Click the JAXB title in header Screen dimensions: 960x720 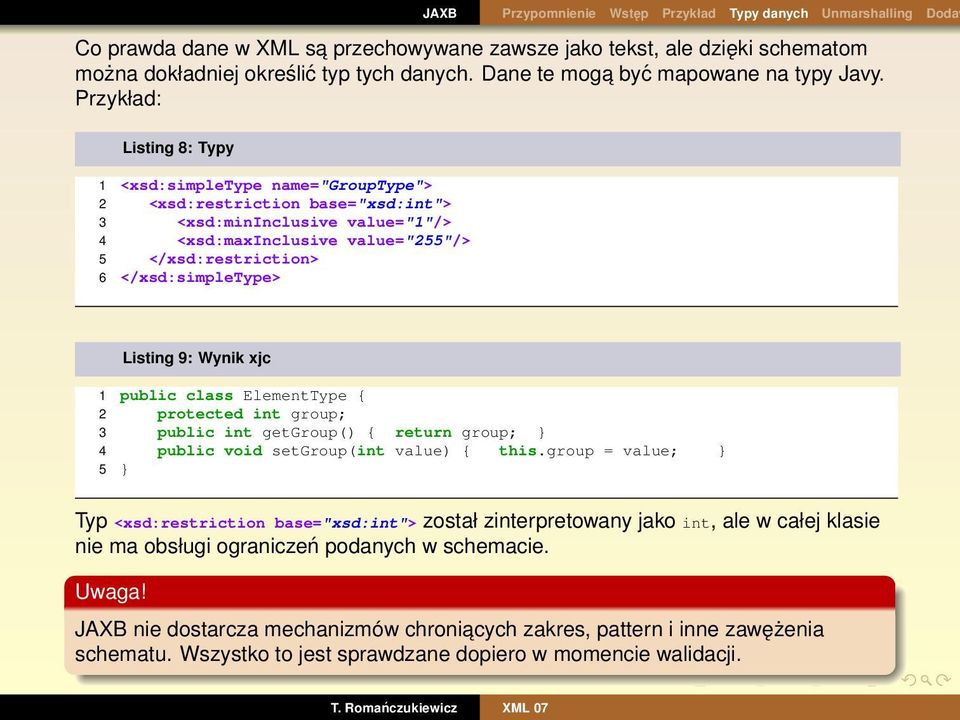tap(440, 13)
